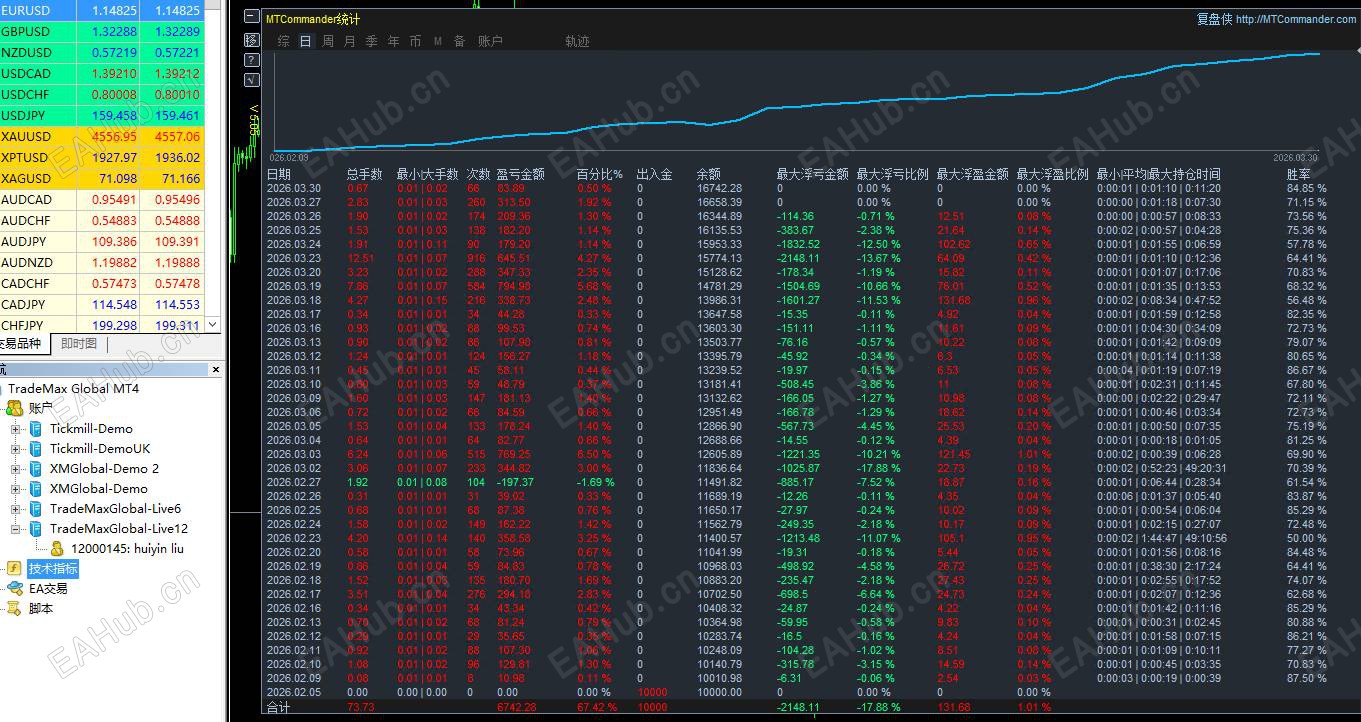1361x722 pixels.
Task: Click the 盈亏金额 profit column header
Action: coord(521,174)
